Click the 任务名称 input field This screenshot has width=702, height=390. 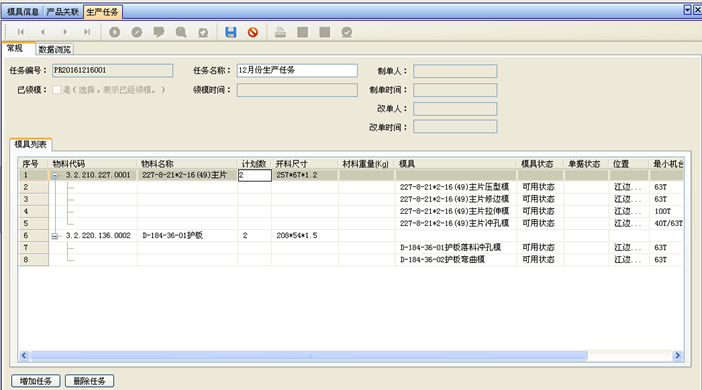coord(297,70)
